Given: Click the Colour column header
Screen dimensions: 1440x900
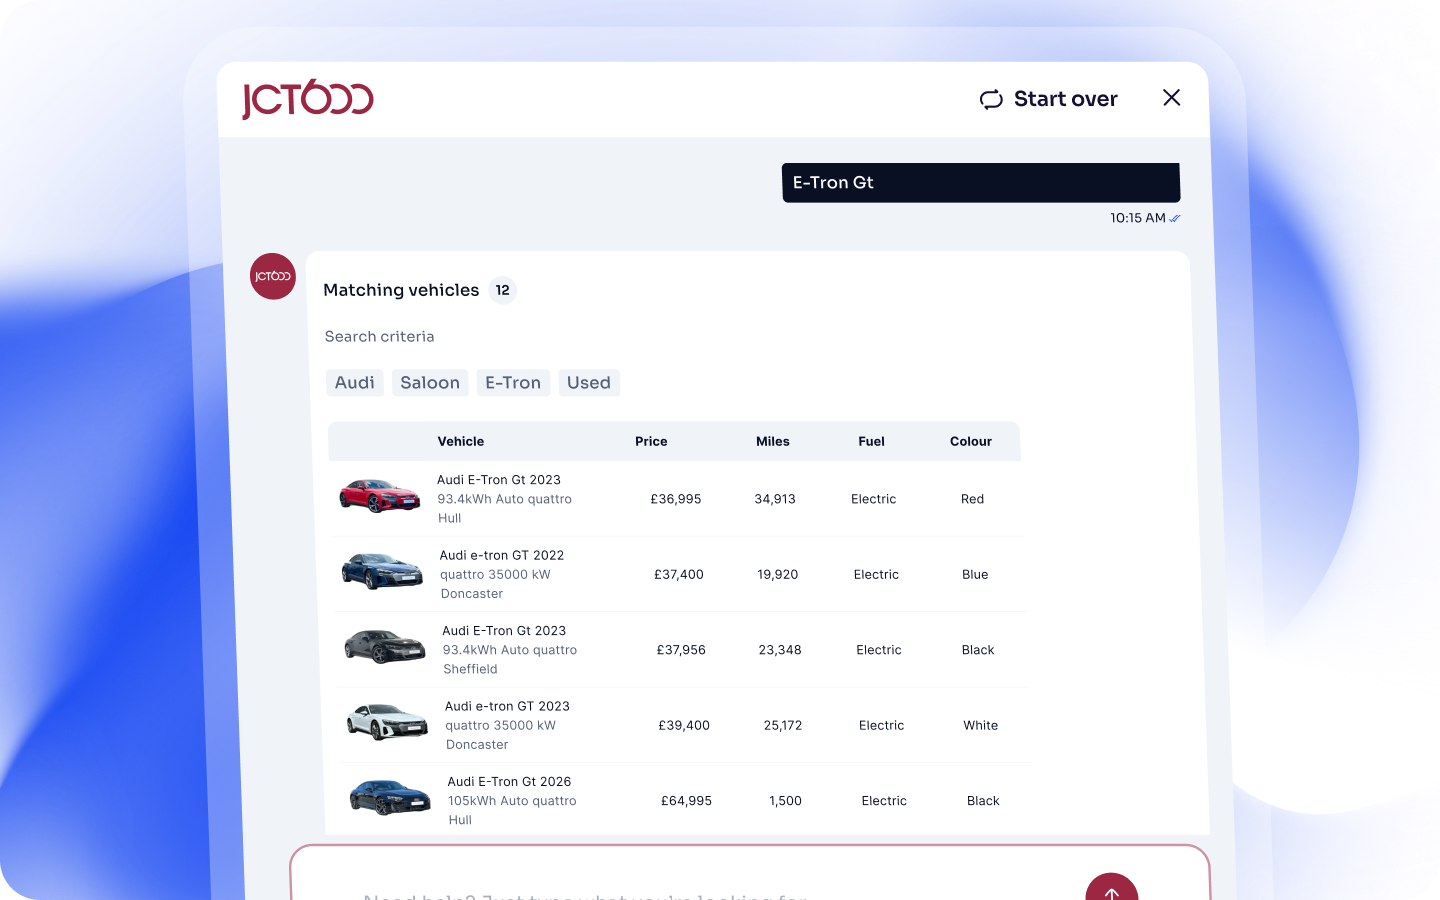Looking at the screenshot, I should pos(971,441).
